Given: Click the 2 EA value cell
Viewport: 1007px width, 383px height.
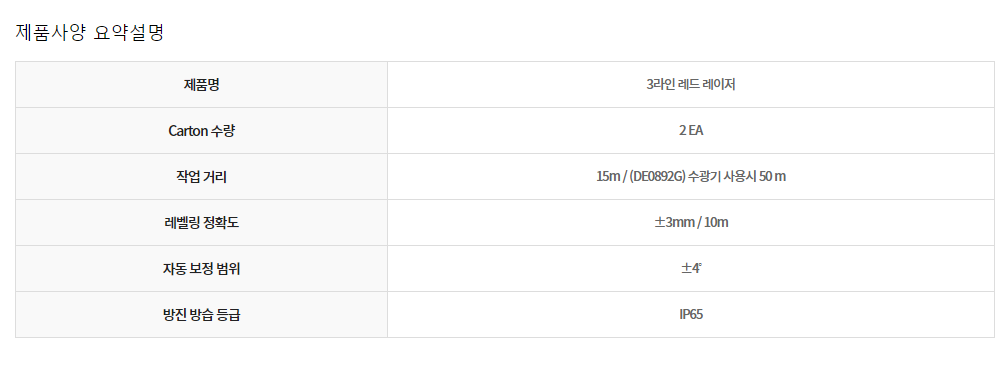Looking at the screenshot, I should pos(691,130).
